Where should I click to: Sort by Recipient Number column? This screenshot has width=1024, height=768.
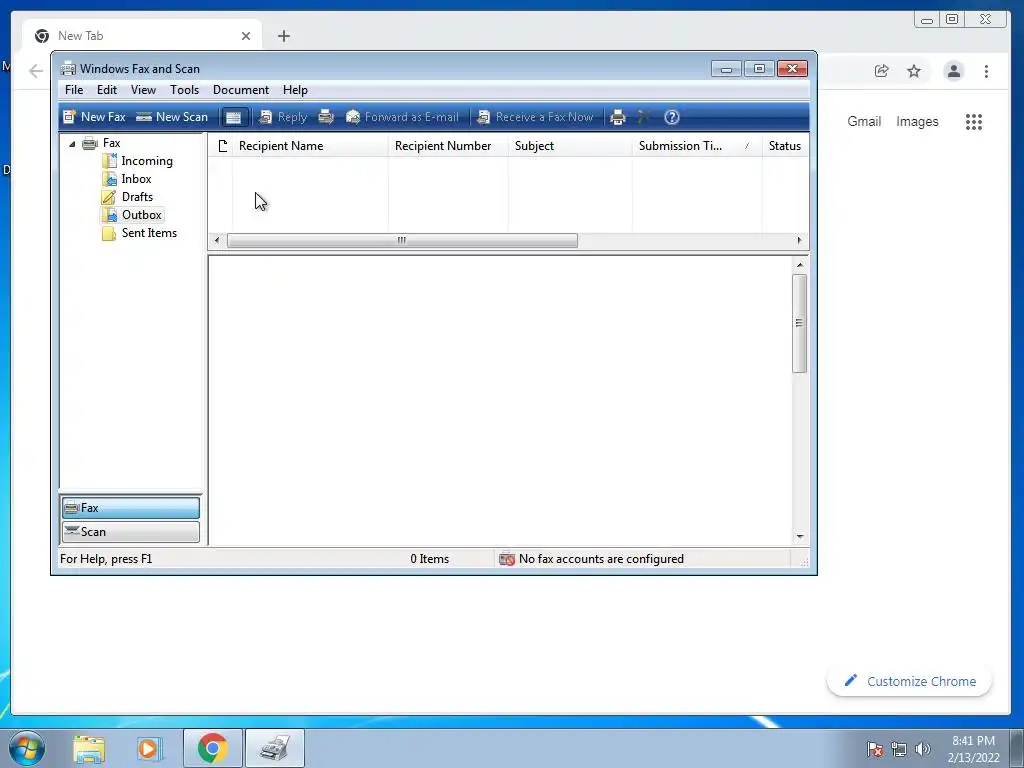(448, 146)
